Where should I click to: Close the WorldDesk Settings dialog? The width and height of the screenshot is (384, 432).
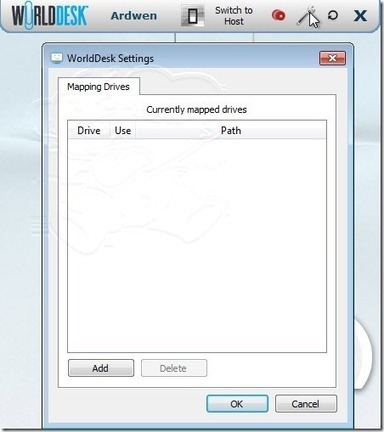pos(332,58)
